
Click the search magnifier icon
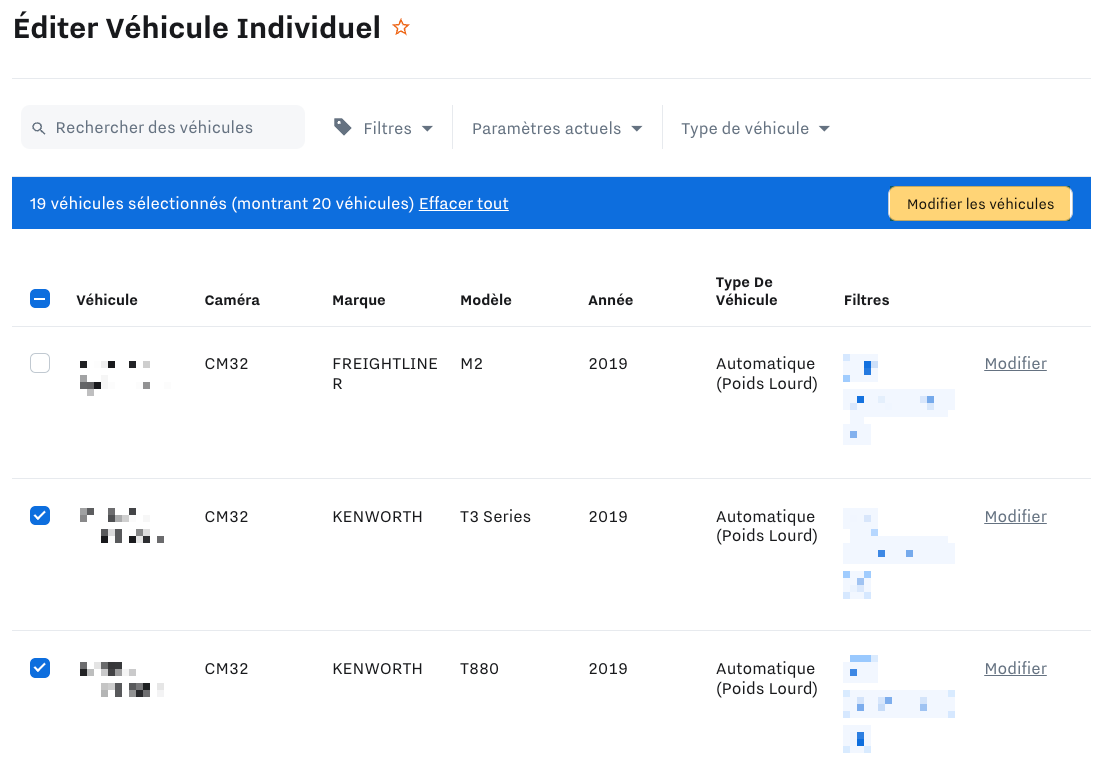(x=39, y=128)
